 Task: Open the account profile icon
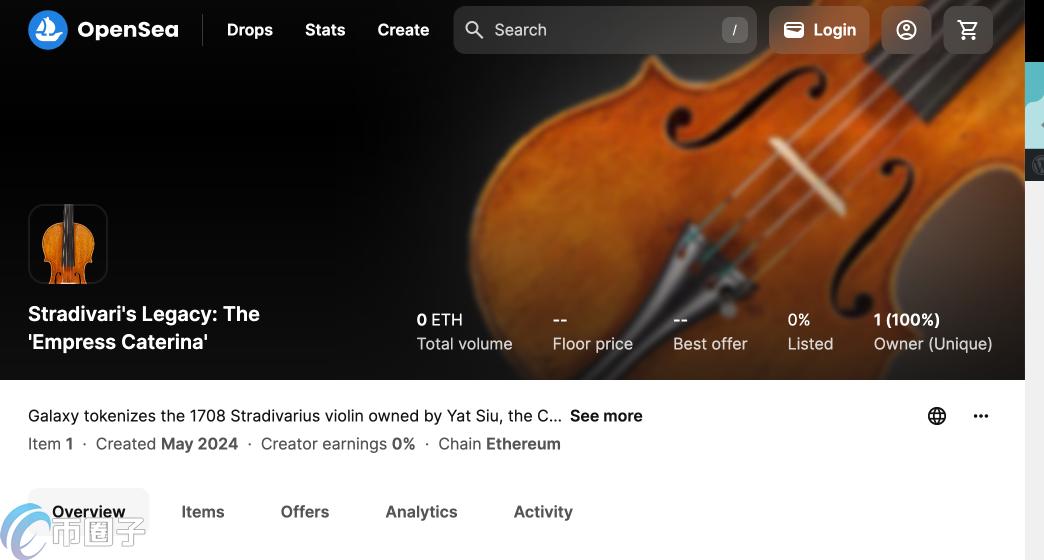pos(906,30)
